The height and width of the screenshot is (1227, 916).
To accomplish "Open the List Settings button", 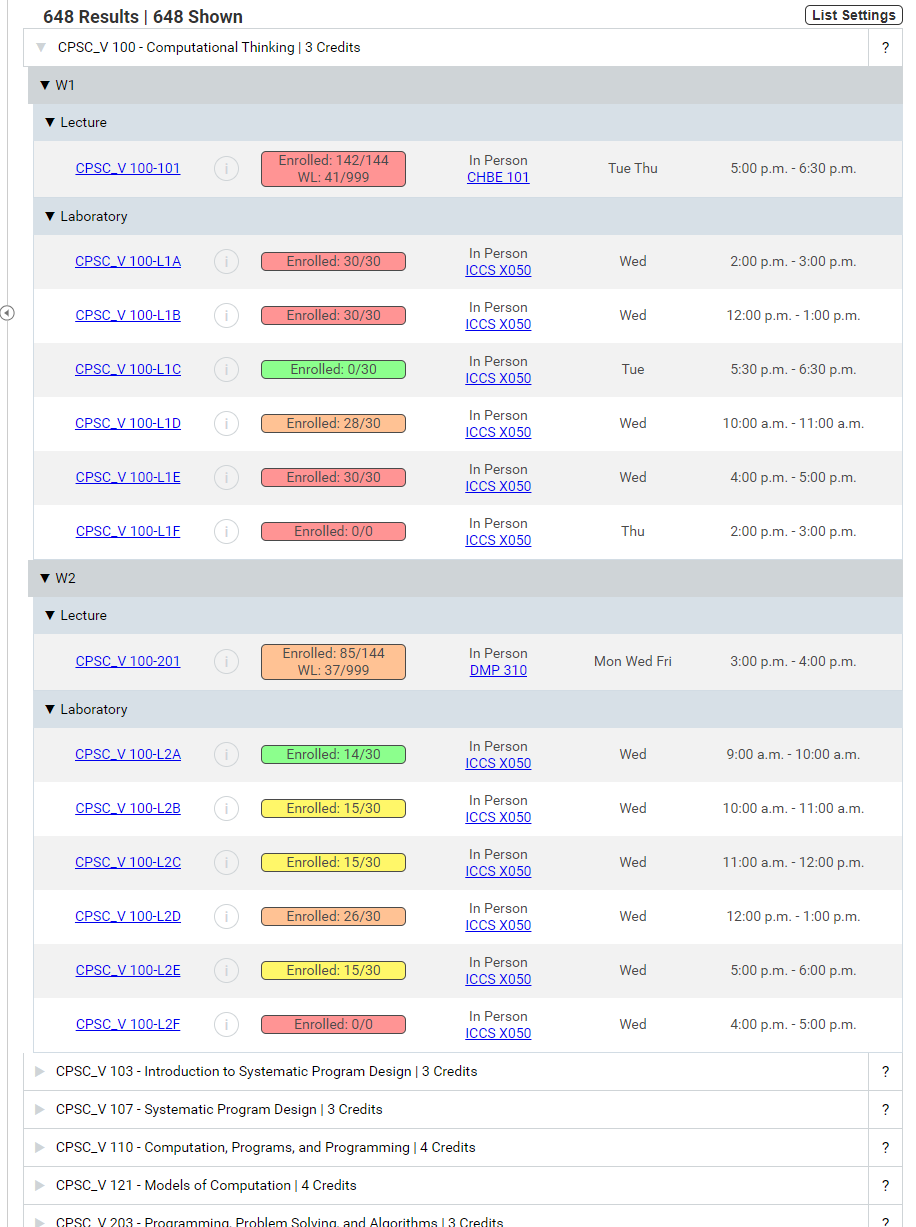I will (x=852, y=15).
